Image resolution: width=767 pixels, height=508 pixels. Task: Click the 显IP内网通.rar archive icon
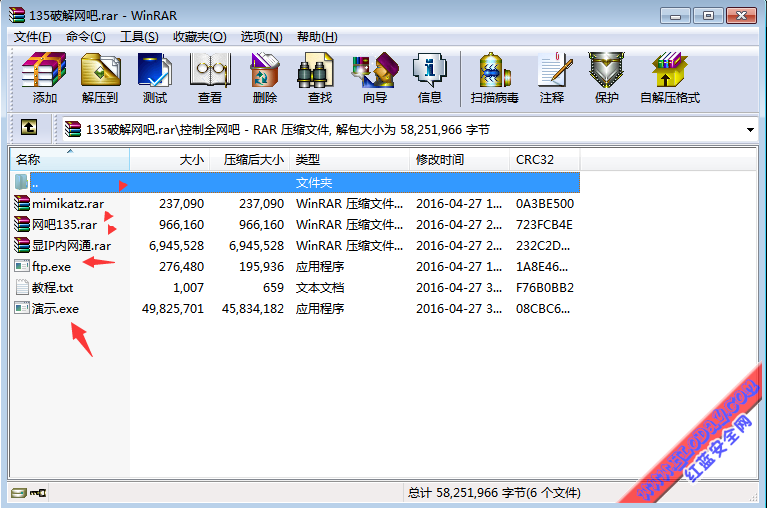22,245
